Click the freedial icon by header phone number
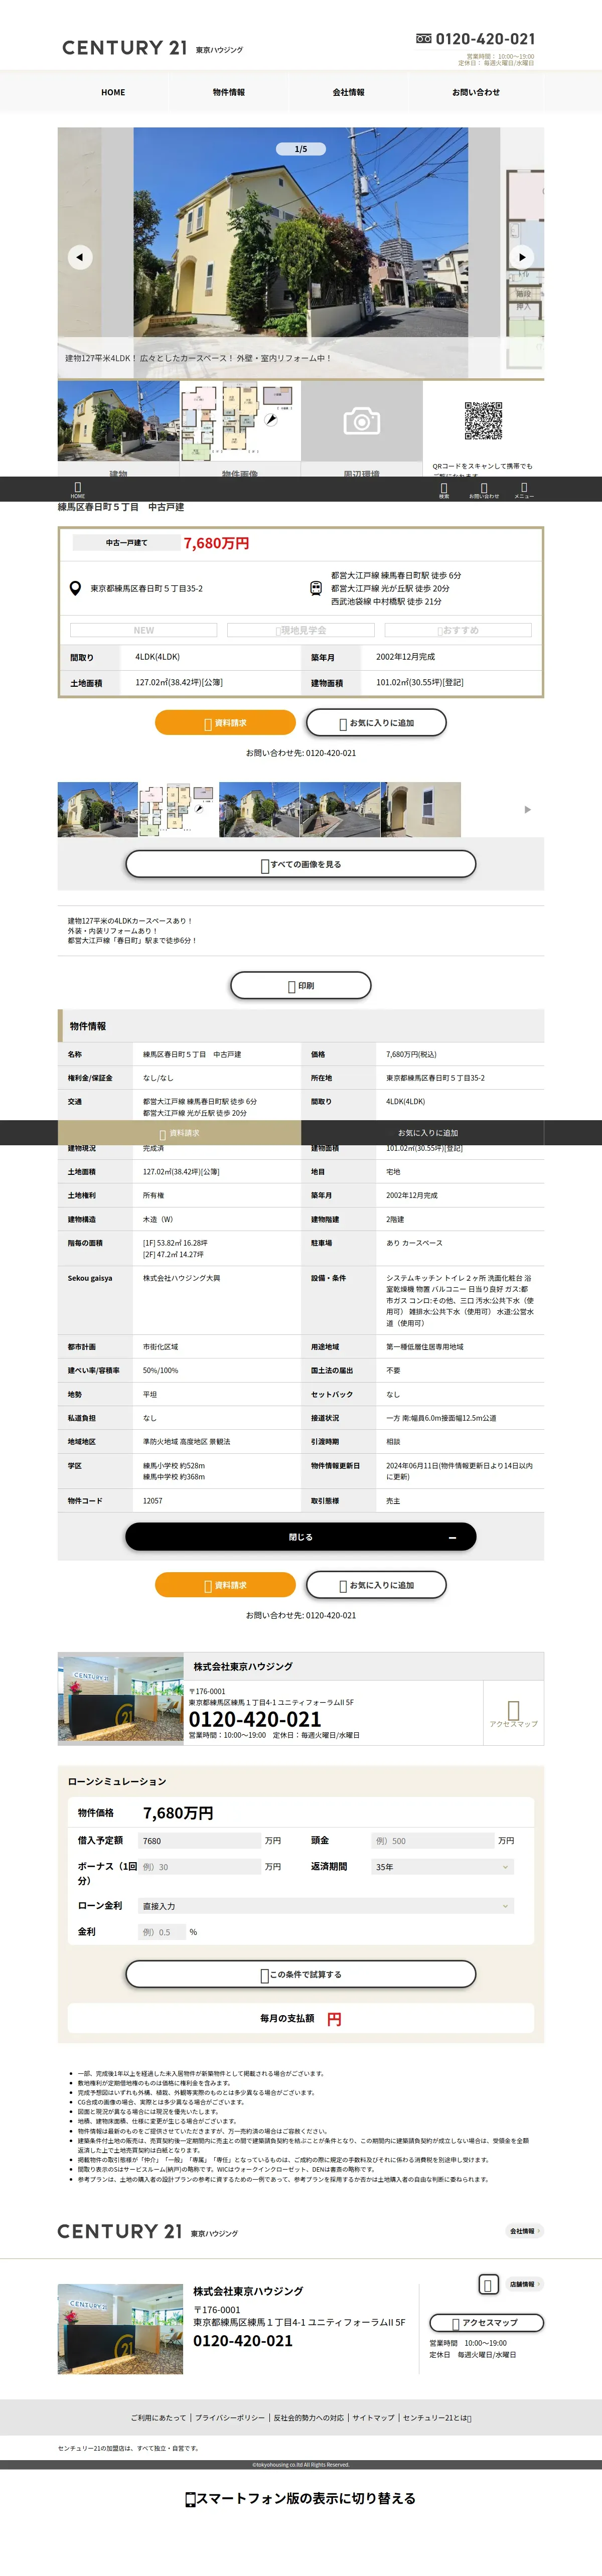602x2576 pixels. tap(424, 38)
